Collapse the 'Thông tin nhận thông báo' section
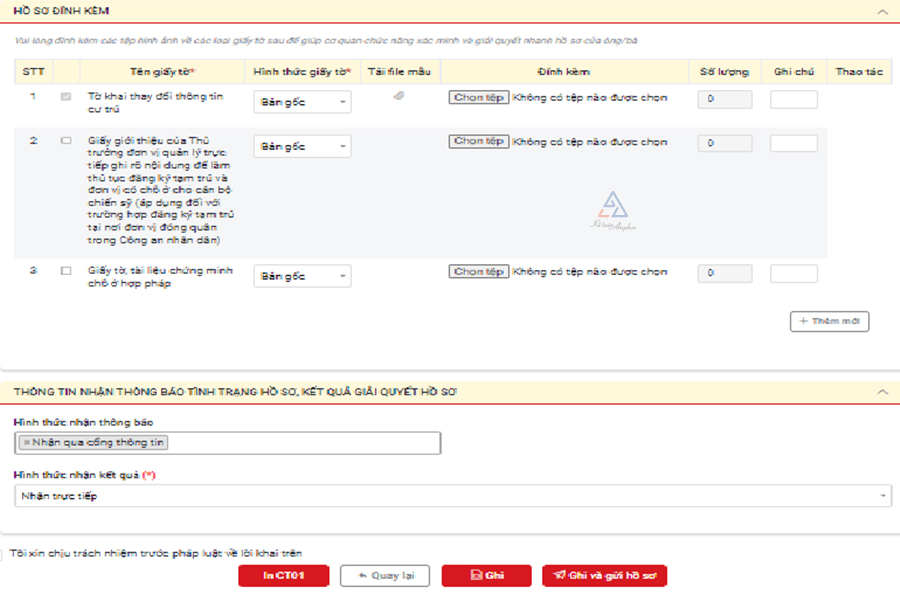900x596 pixels. tap(882, 393)
